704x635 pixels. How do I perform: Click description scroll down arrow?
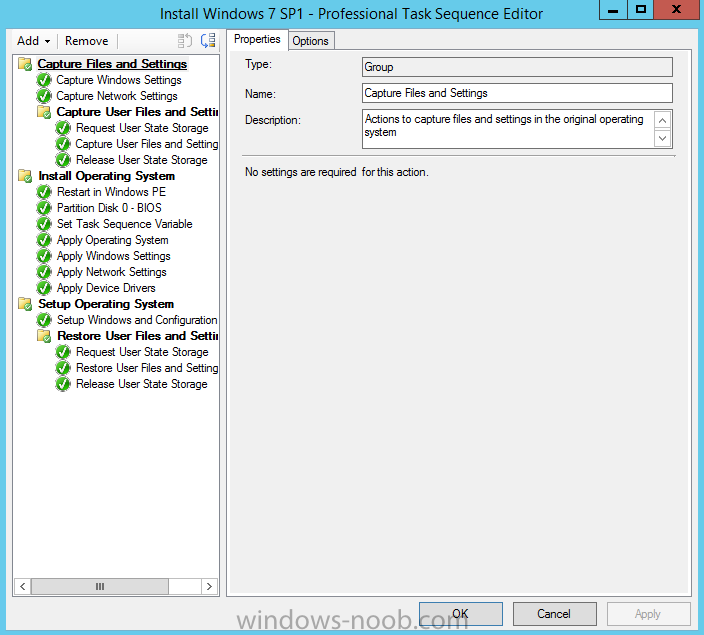tap(663, 138)
